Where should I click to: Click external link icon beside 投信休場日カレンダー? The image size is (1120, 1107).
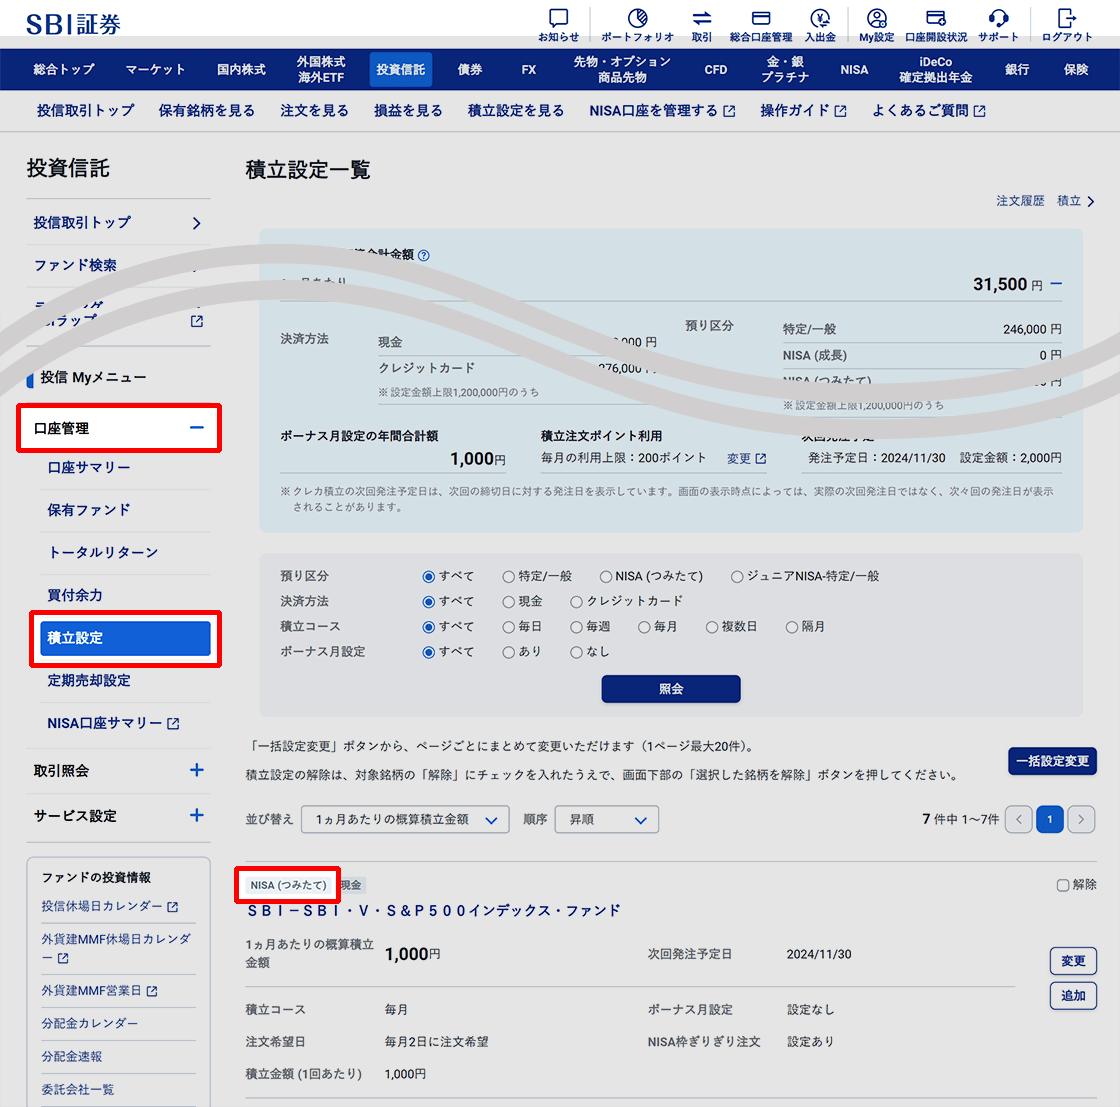click(172, 907)
